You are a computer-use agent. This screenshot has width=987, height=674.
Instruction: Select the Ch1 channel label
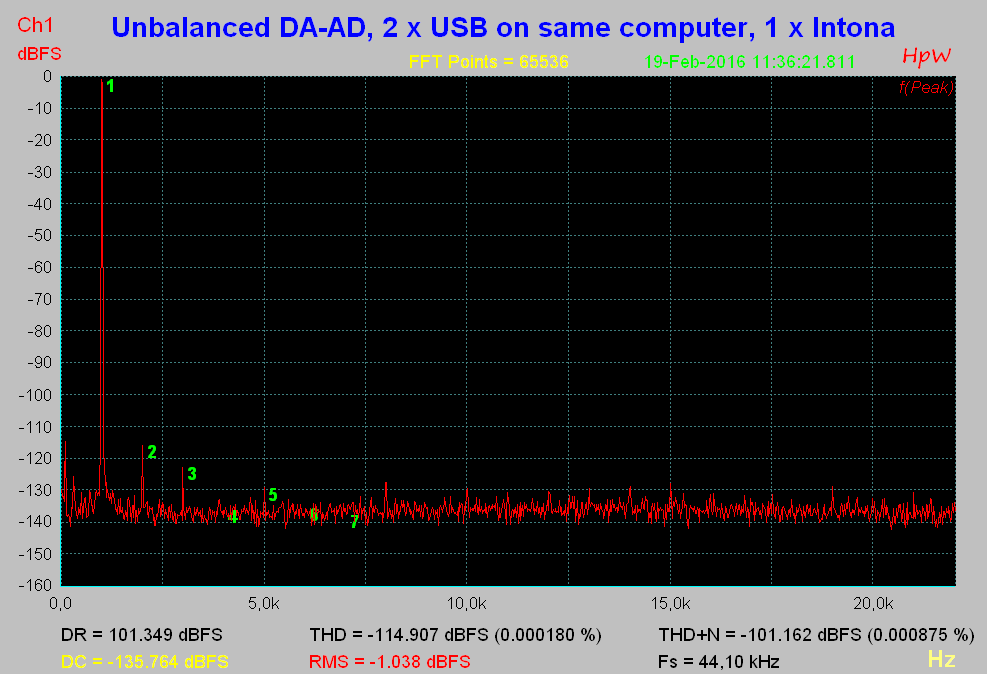point(36,25)
